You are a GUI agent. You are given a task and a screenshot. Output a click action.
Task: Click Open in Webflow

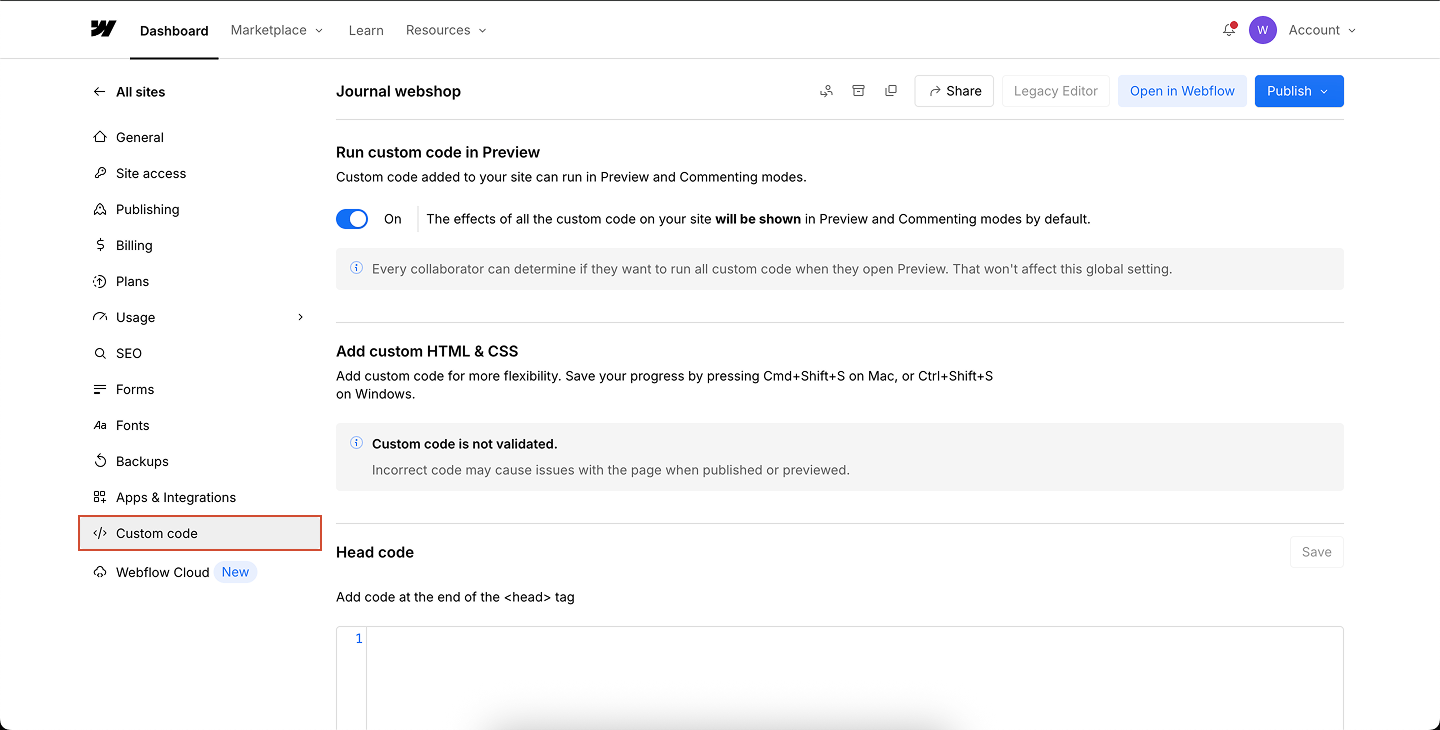pos(1182,91)
